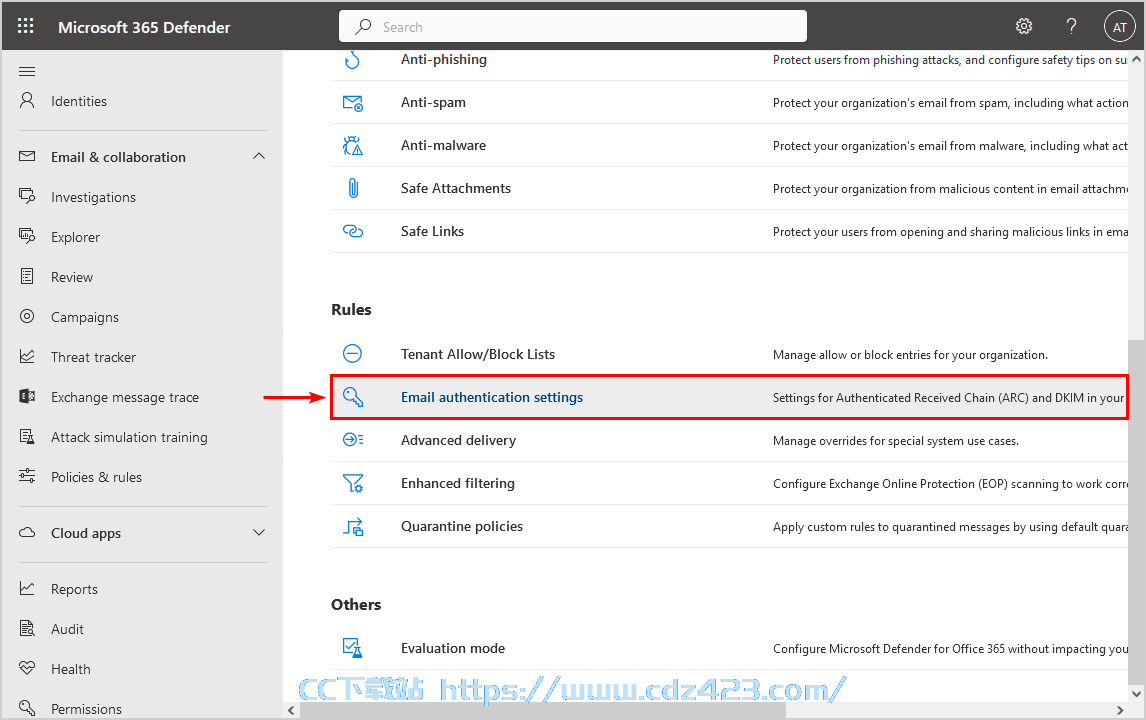Click the Attack simulation training icon
1146x720 pixels.
coord(27,436)
